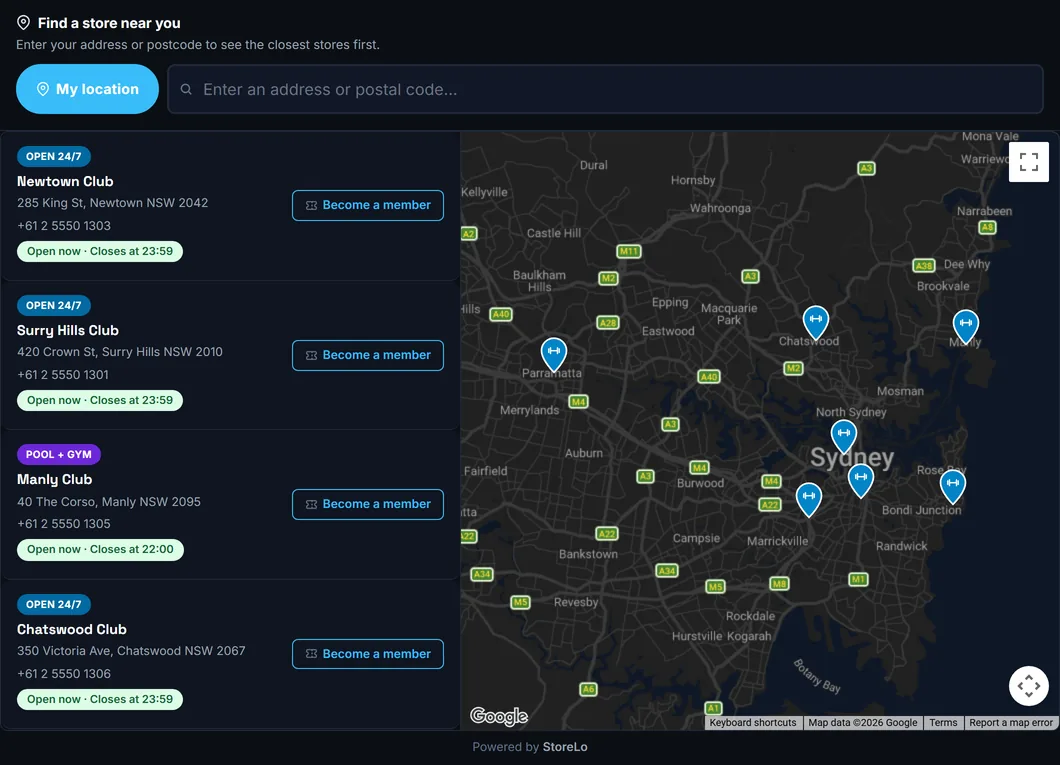
Task: Click the Surry Hills Club name
Action: coord(68,330)
